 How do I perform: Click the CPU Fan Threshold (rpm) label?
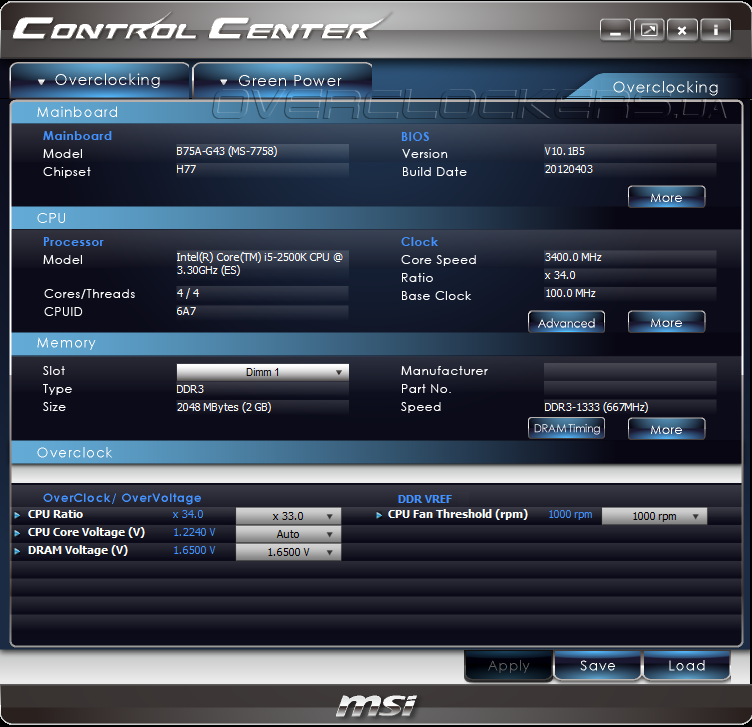click(x=458, y=515)
